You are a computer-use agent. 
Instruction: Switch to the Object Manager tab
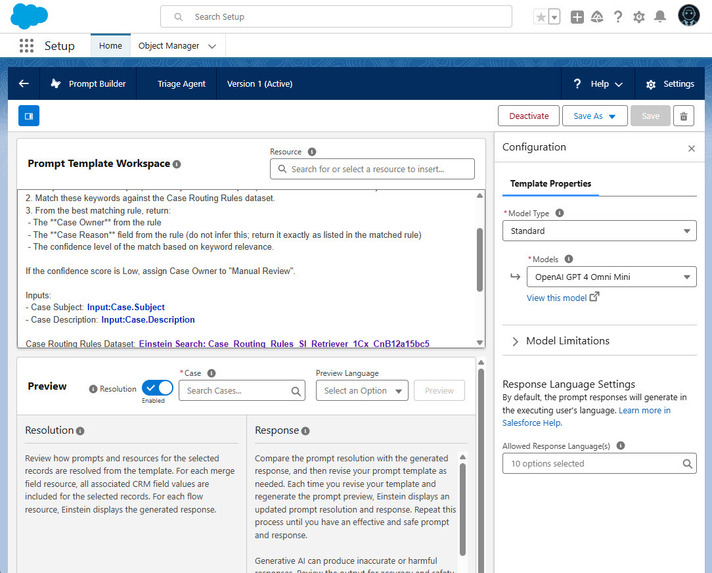[x=168, y=46]
